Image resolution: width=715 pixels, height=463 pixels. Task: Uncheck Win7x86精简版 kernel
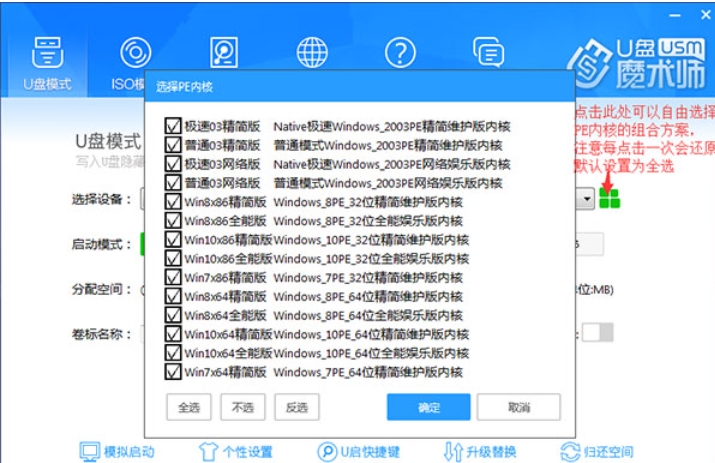click(173, 277)
